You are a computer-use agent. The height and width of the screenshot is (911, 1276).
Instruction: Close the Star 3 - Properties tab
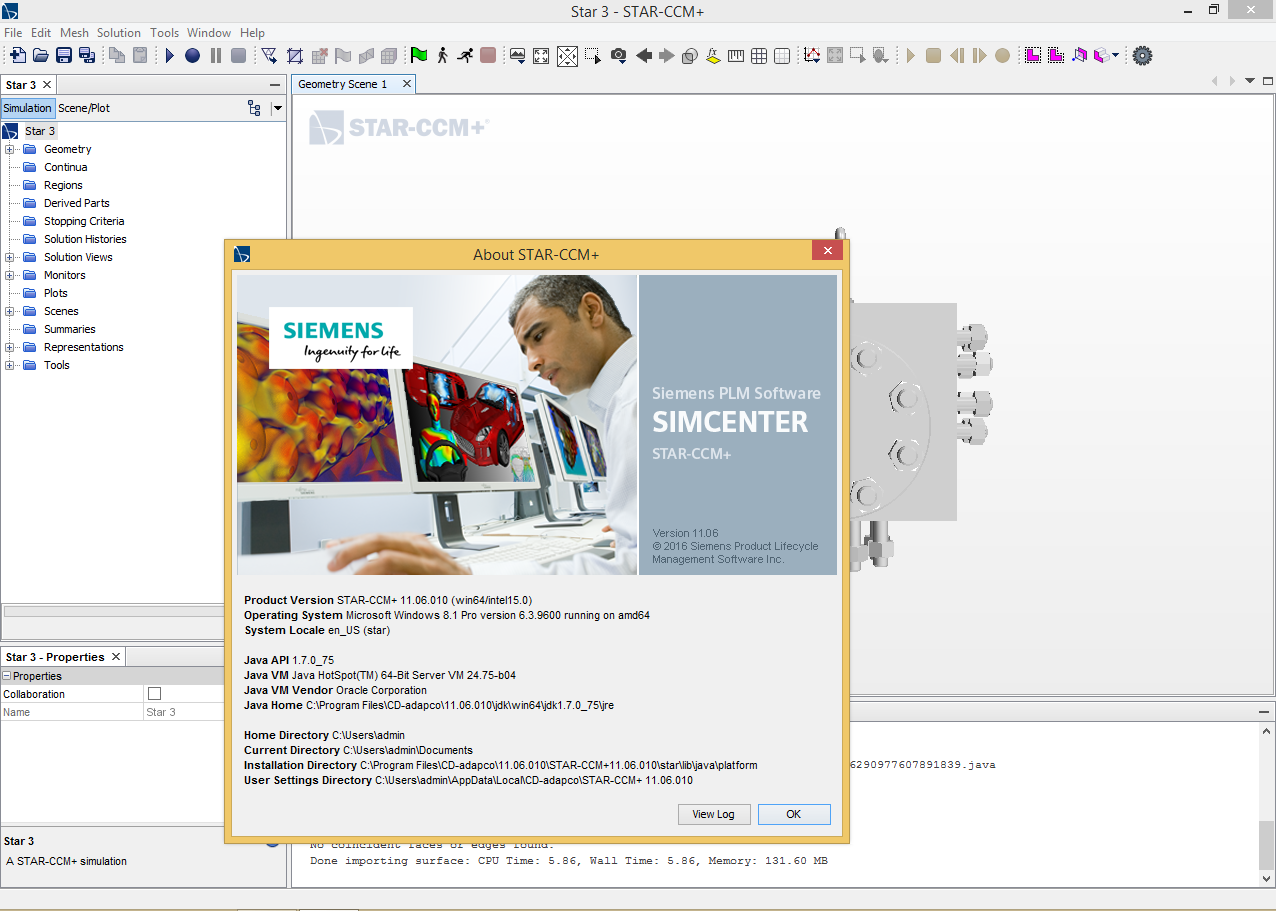click(116, 657)
